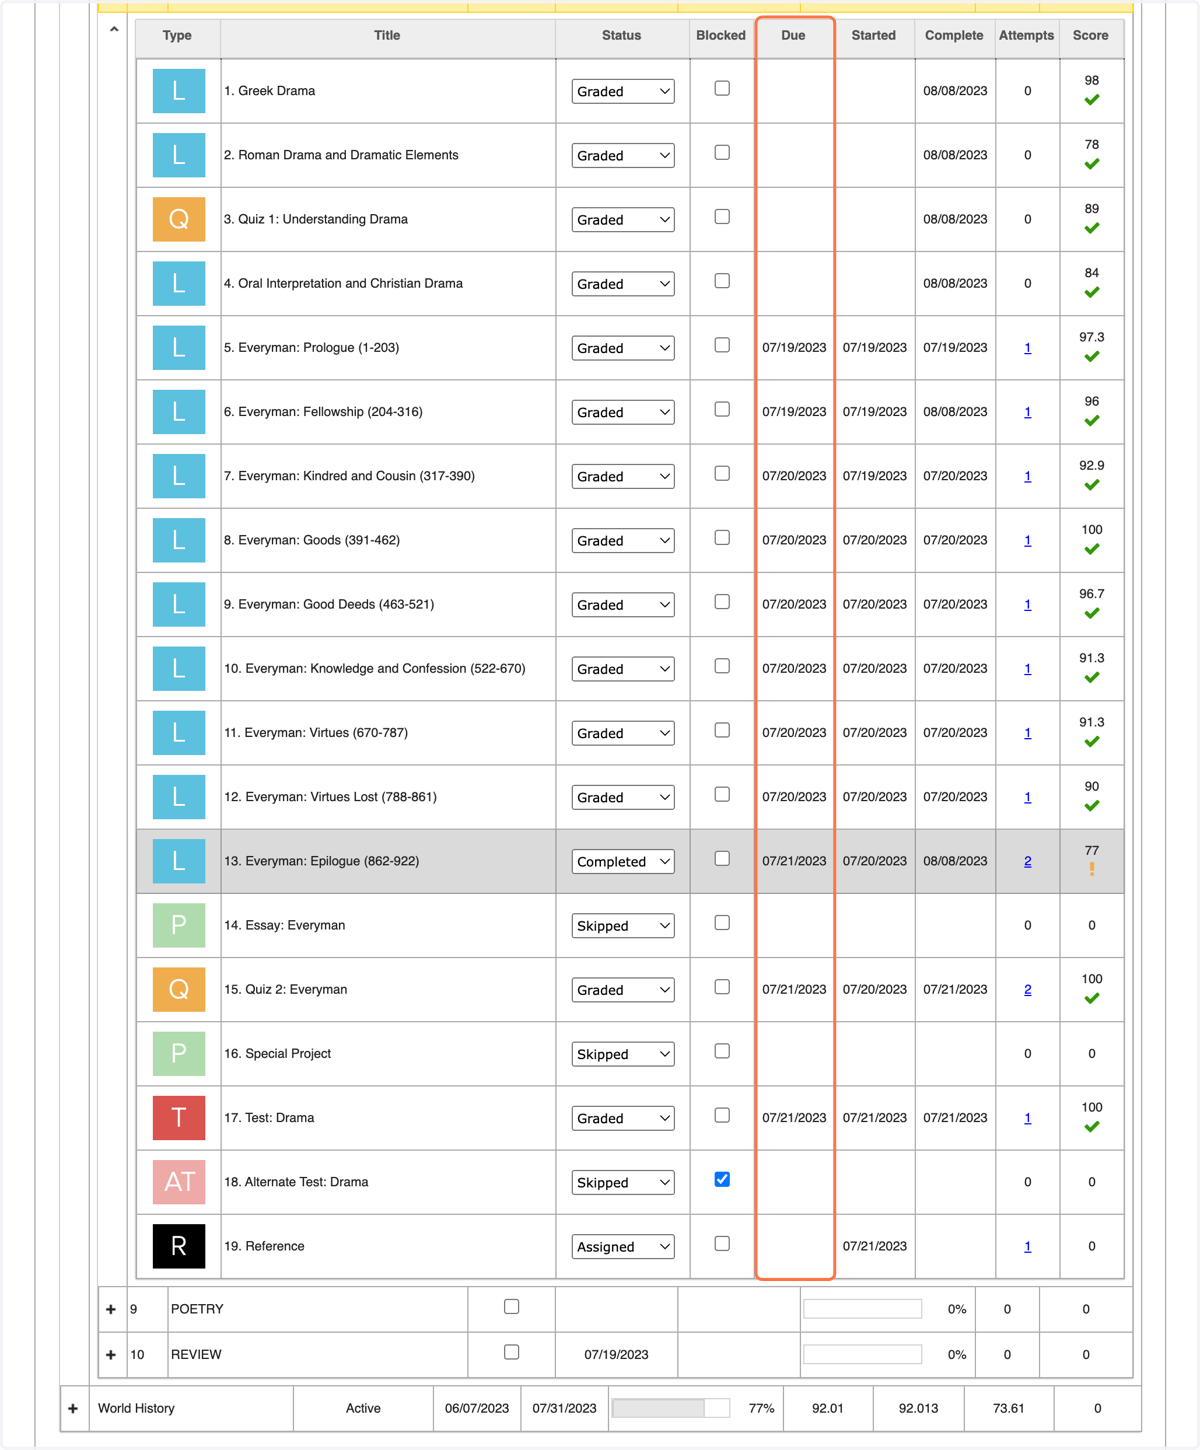Open Status dropdown for Essay: Everyman
Screen dimensions: 1200x1450
(623, 926)
